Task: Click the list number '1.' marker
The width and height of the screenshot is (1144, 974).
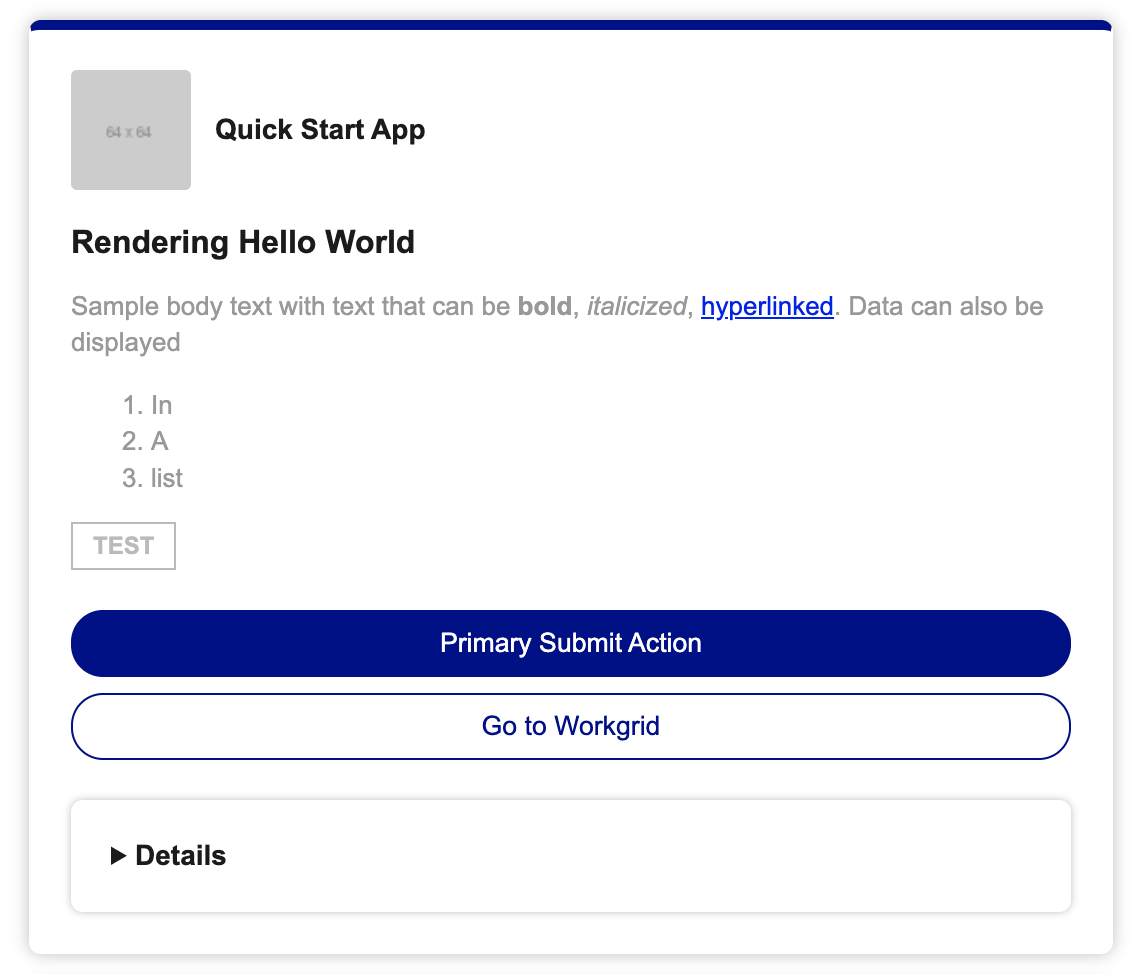Action: click(133, 405)
